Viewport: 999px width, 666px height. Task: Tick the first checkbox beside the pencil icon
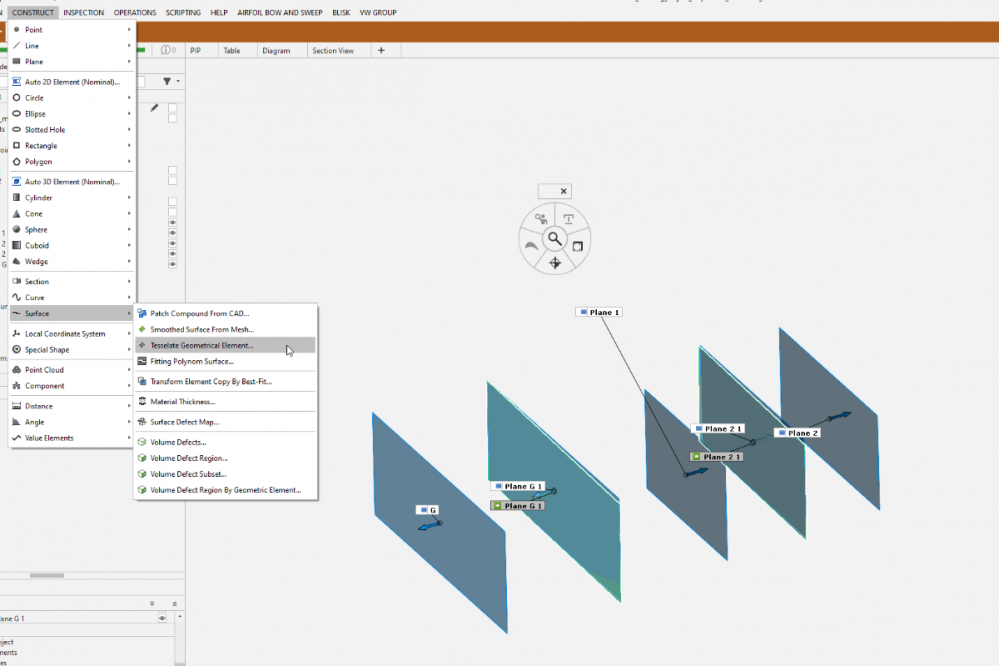[172, 107]
